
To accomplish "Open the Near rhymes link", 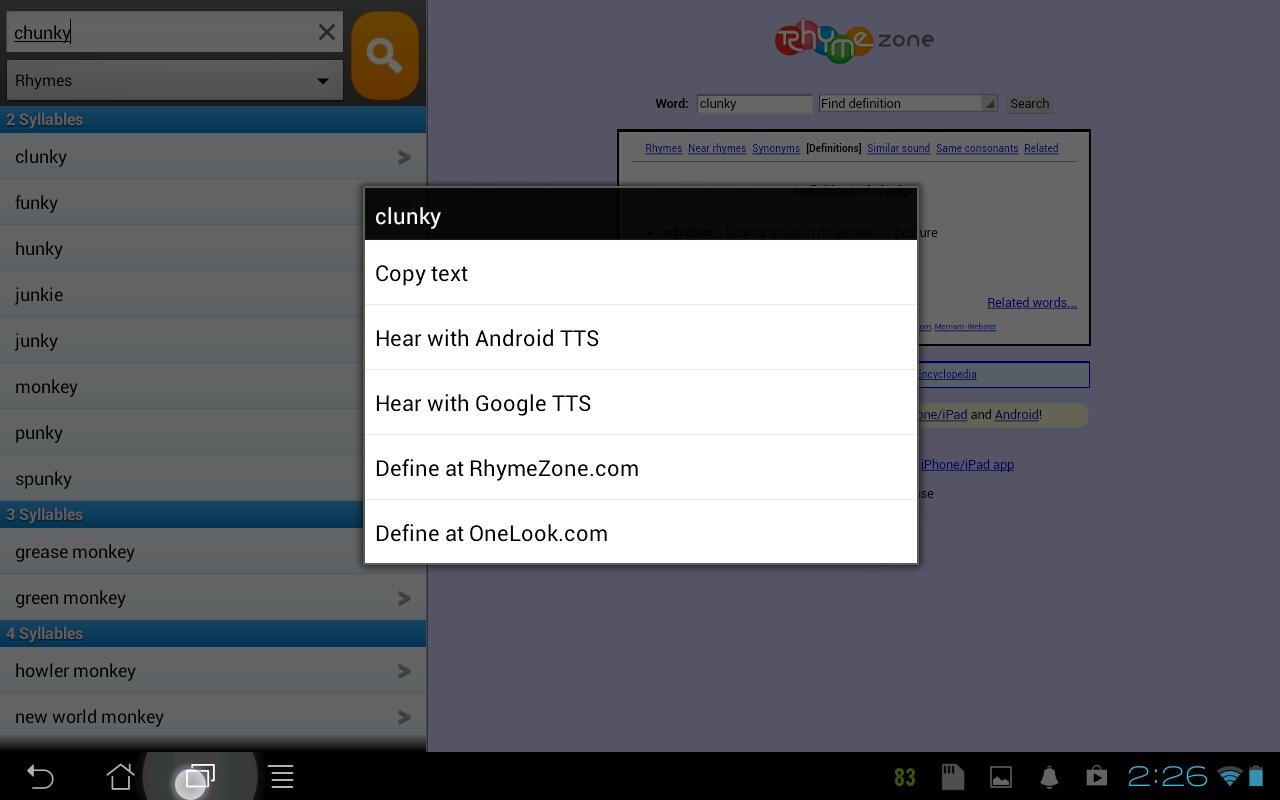I will click(717, 149).
